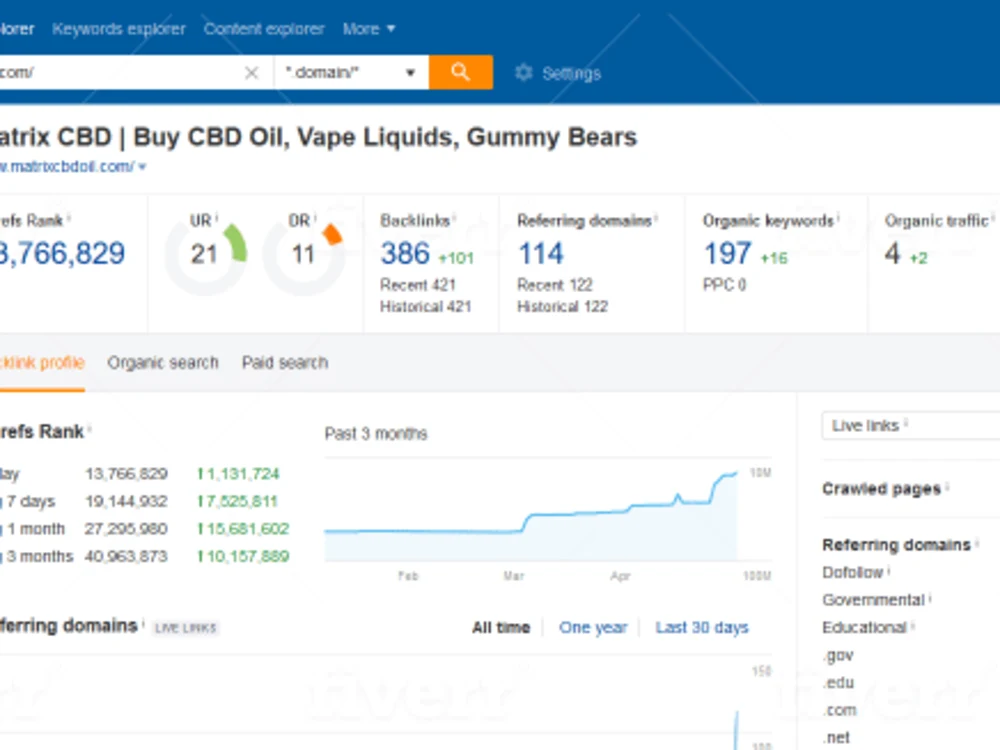Viewport: 1000px width, 750px height.
Task: Clear the URL field with the X icon
Action: pyautogui.click(x=251, y=73)
